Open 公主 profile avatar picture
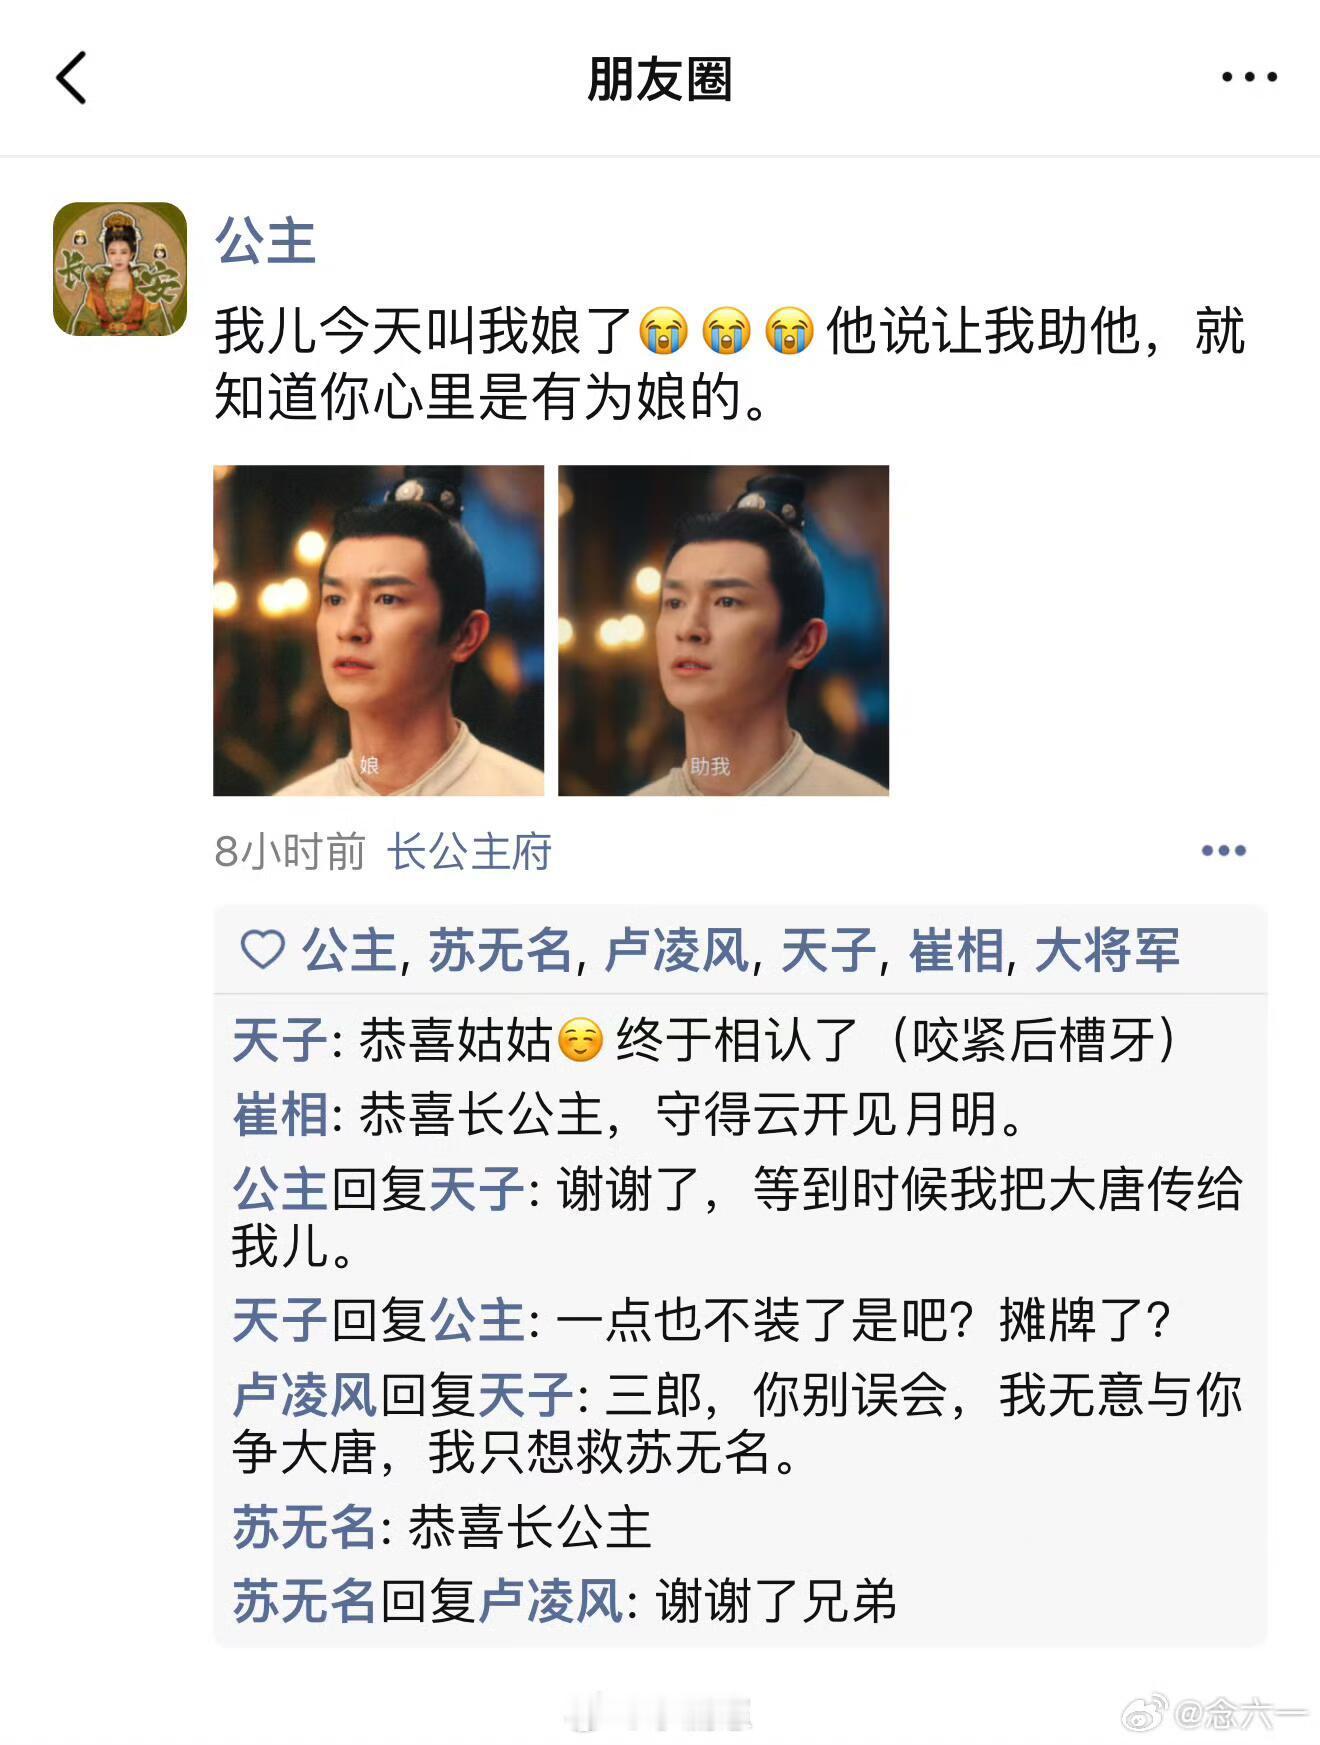The width and height of the screenshot is (1320, 1745). pyautogui.click(x=120, y=269)
